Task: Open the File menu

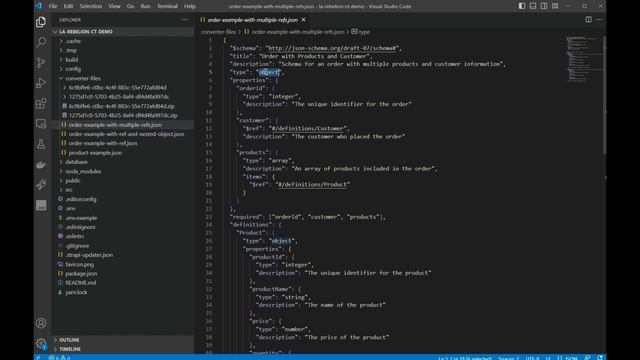Action: click(x=53, y=6)
